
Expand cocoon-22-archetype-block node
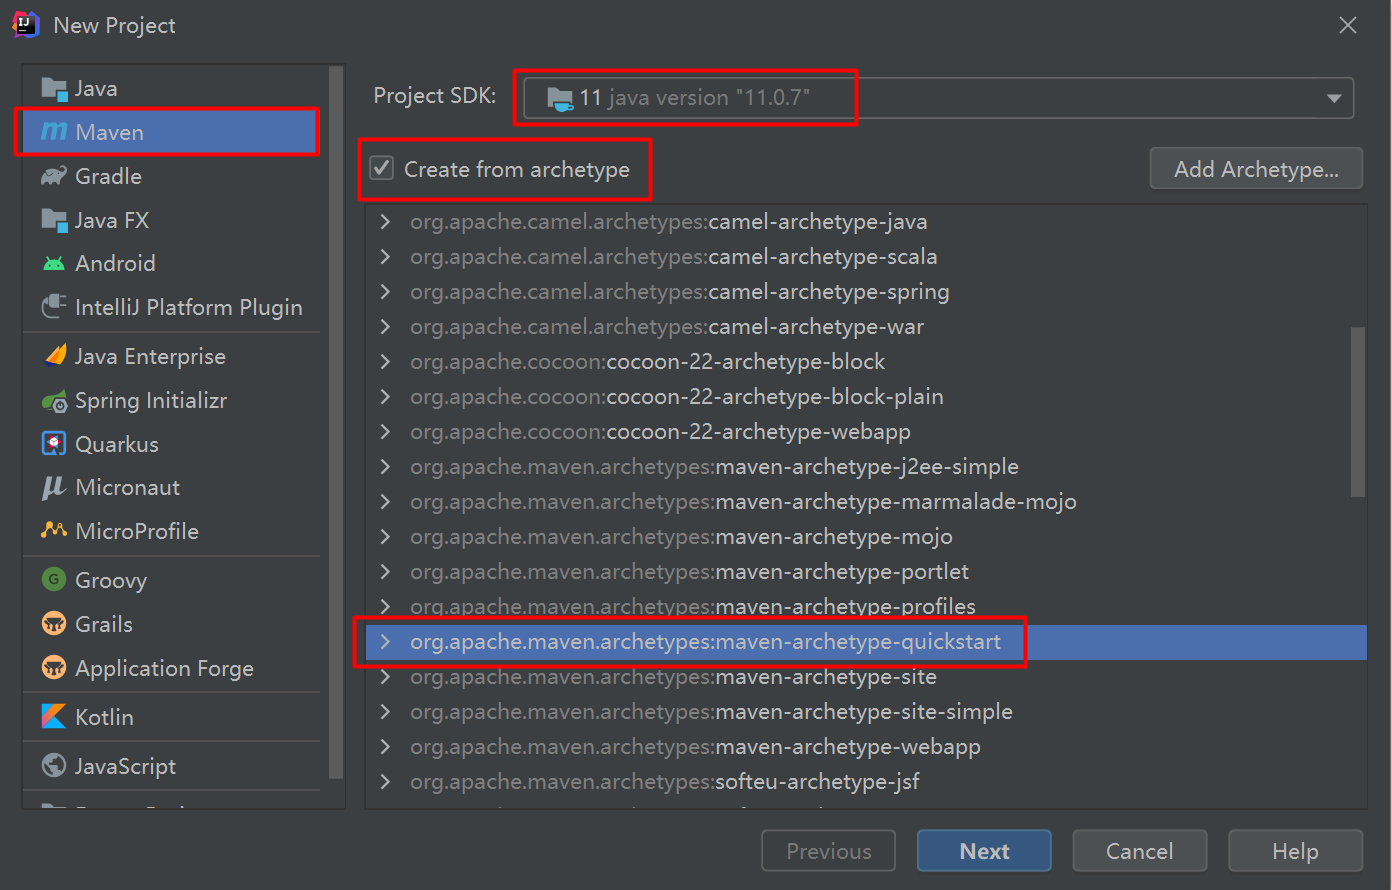pos(386,362)
